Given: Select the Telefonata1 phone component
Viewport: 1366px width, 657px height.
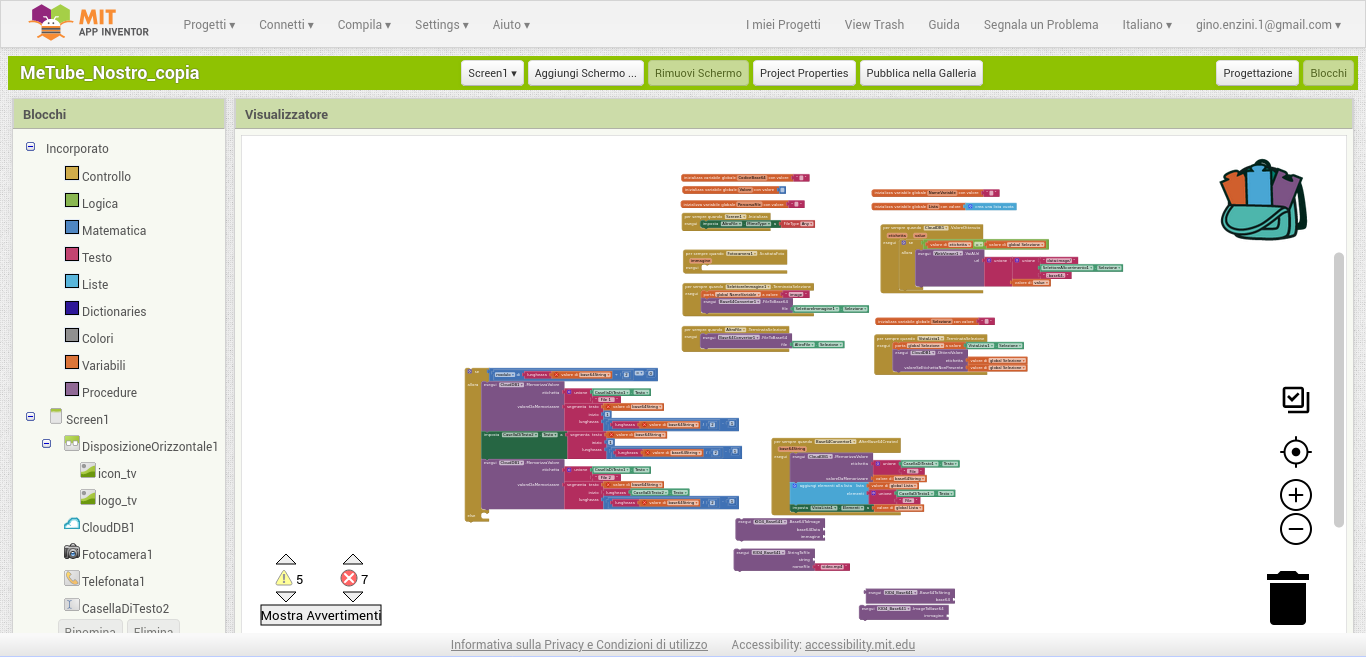Looking at the screenshot, I should coord(72,580).
